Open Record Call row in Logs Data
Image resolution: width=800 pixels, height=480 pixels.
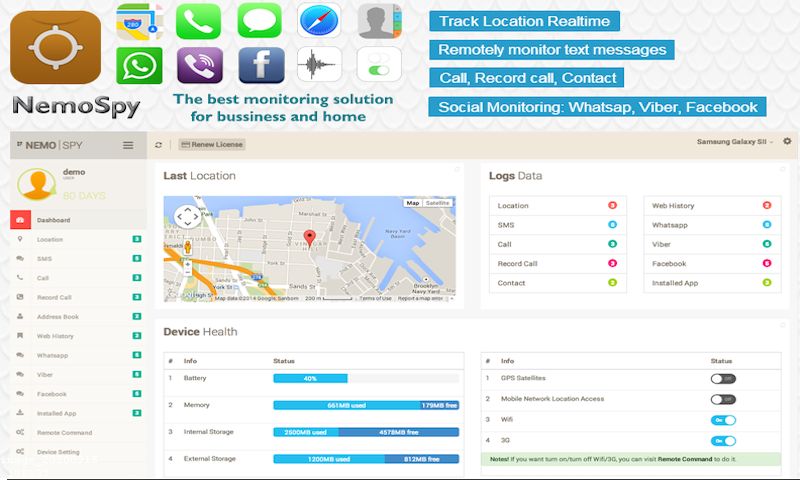(517, 264)
